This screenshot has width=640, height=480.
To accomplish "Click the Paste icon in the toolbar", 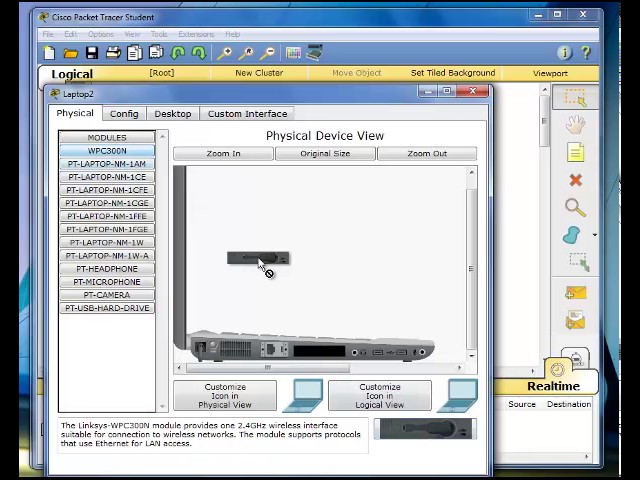I will coord(156,53).
